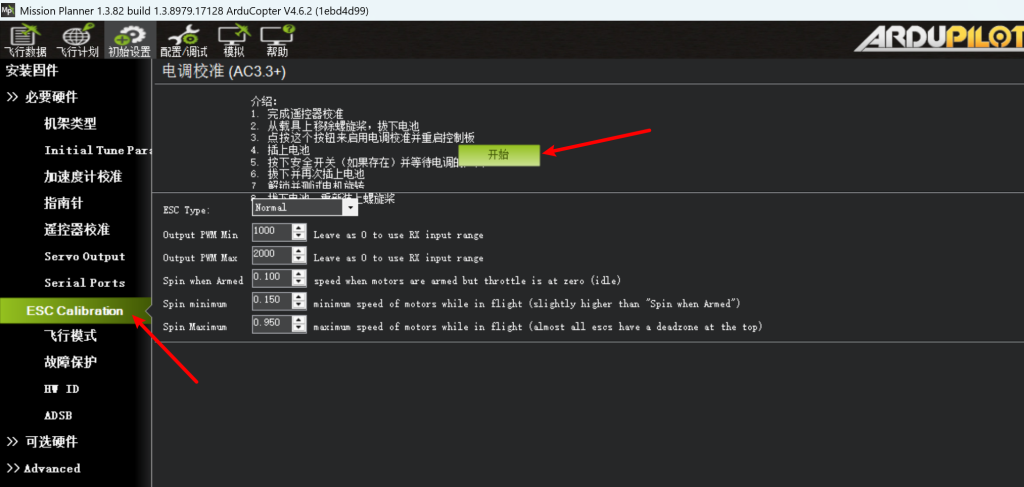Click the minimum speed in flight description
The height and width of the screenshot is (487, 1024).
point(526,304)
